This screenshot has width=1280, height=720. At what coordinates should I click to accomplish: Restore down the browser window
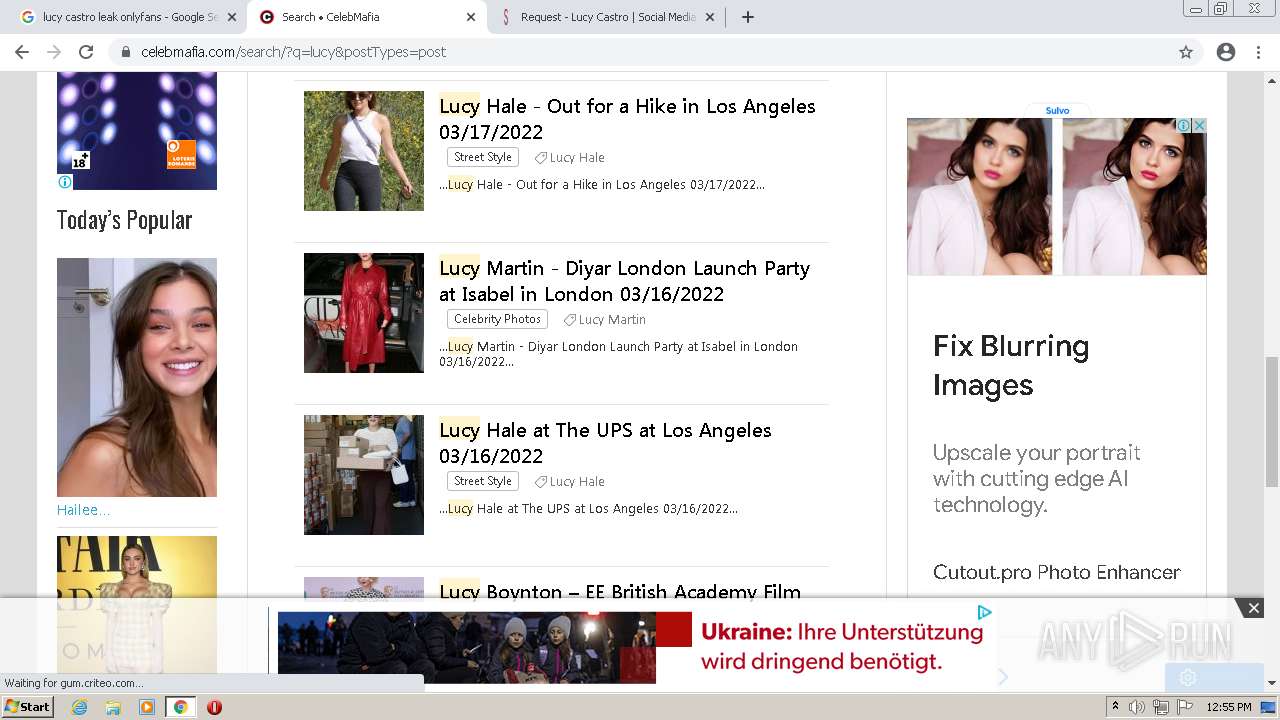1221,9
